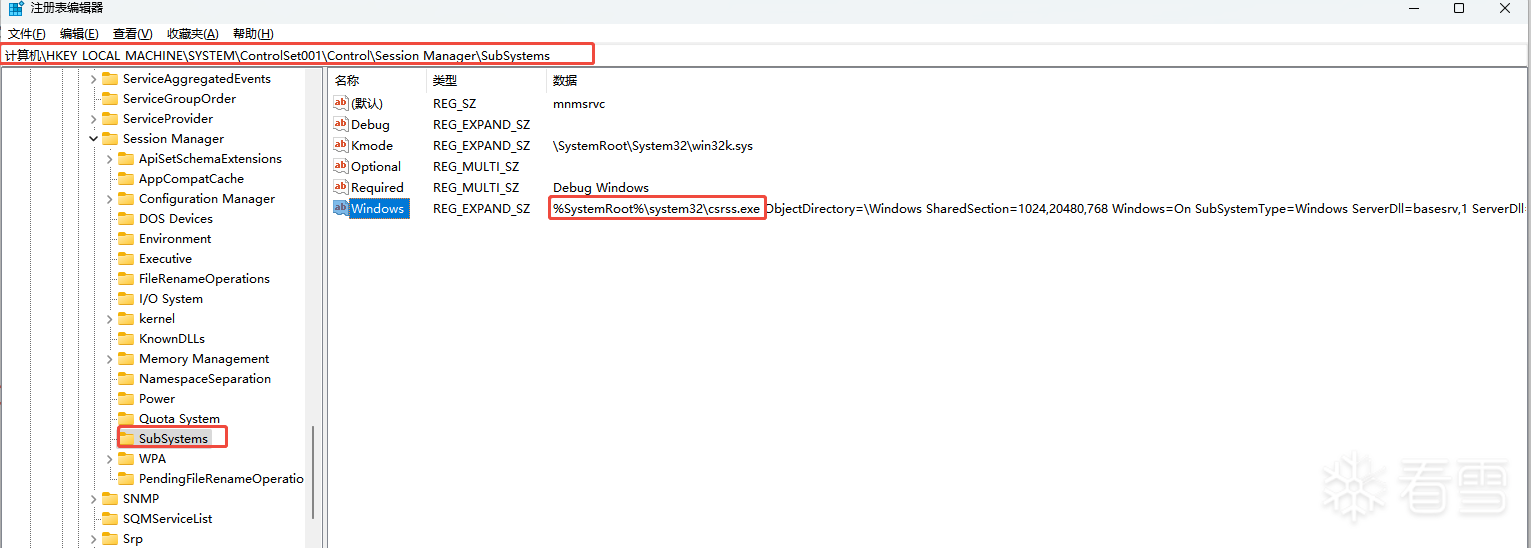Select the ServiceGroupOrder folder icon
The image size is (1531, 548).
(110, 99)
